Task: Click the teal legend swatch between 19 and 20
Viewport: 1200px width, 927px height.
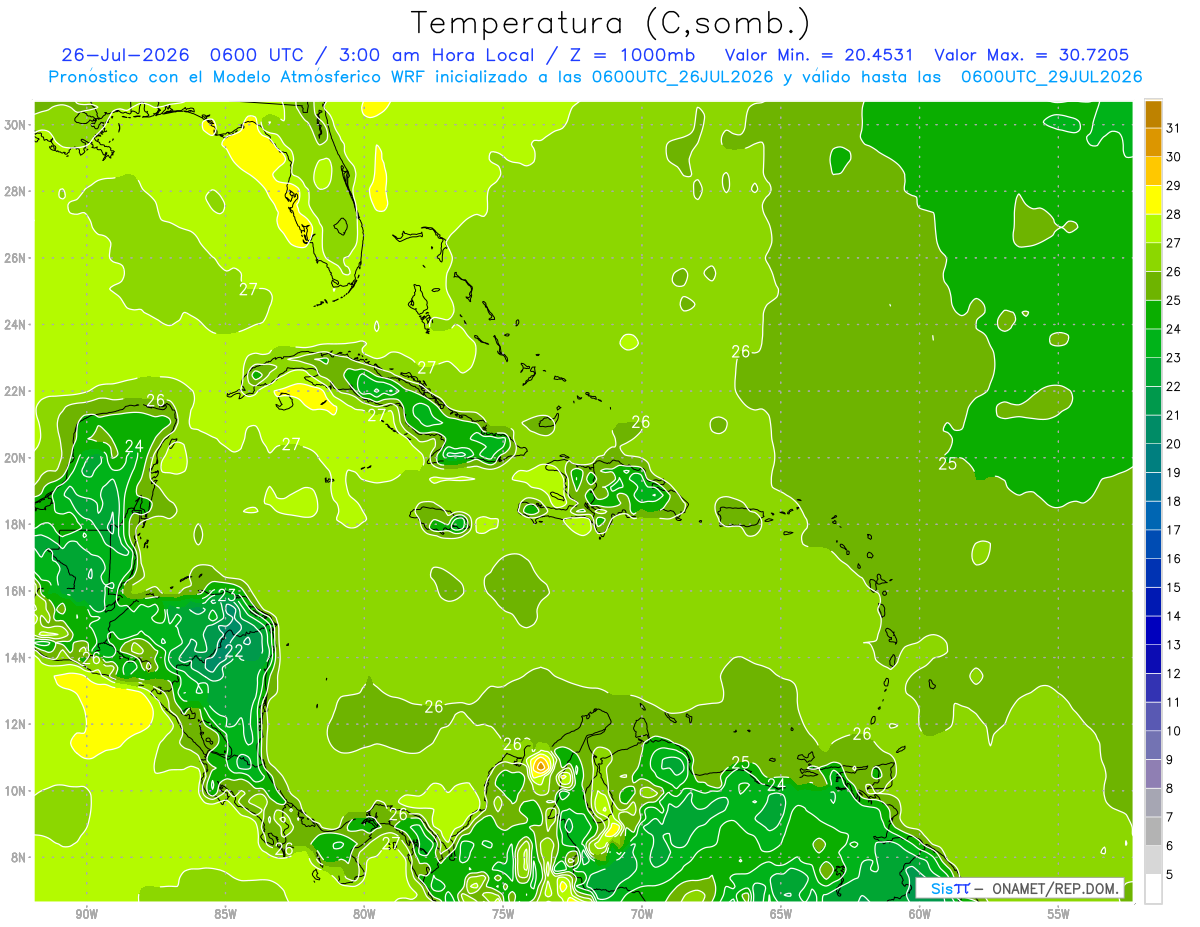Action: click(x=1153, y=459)
